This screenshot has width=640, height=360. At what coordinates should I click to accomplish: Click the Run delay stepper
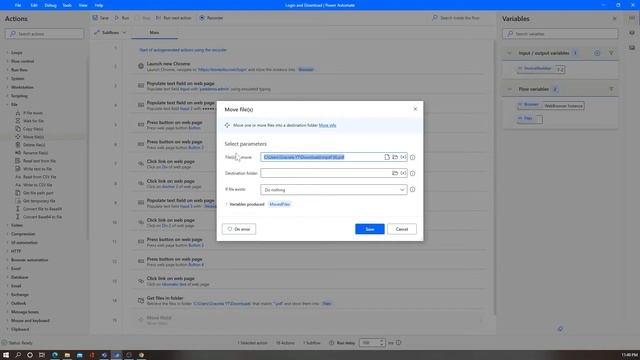[382, 342]
